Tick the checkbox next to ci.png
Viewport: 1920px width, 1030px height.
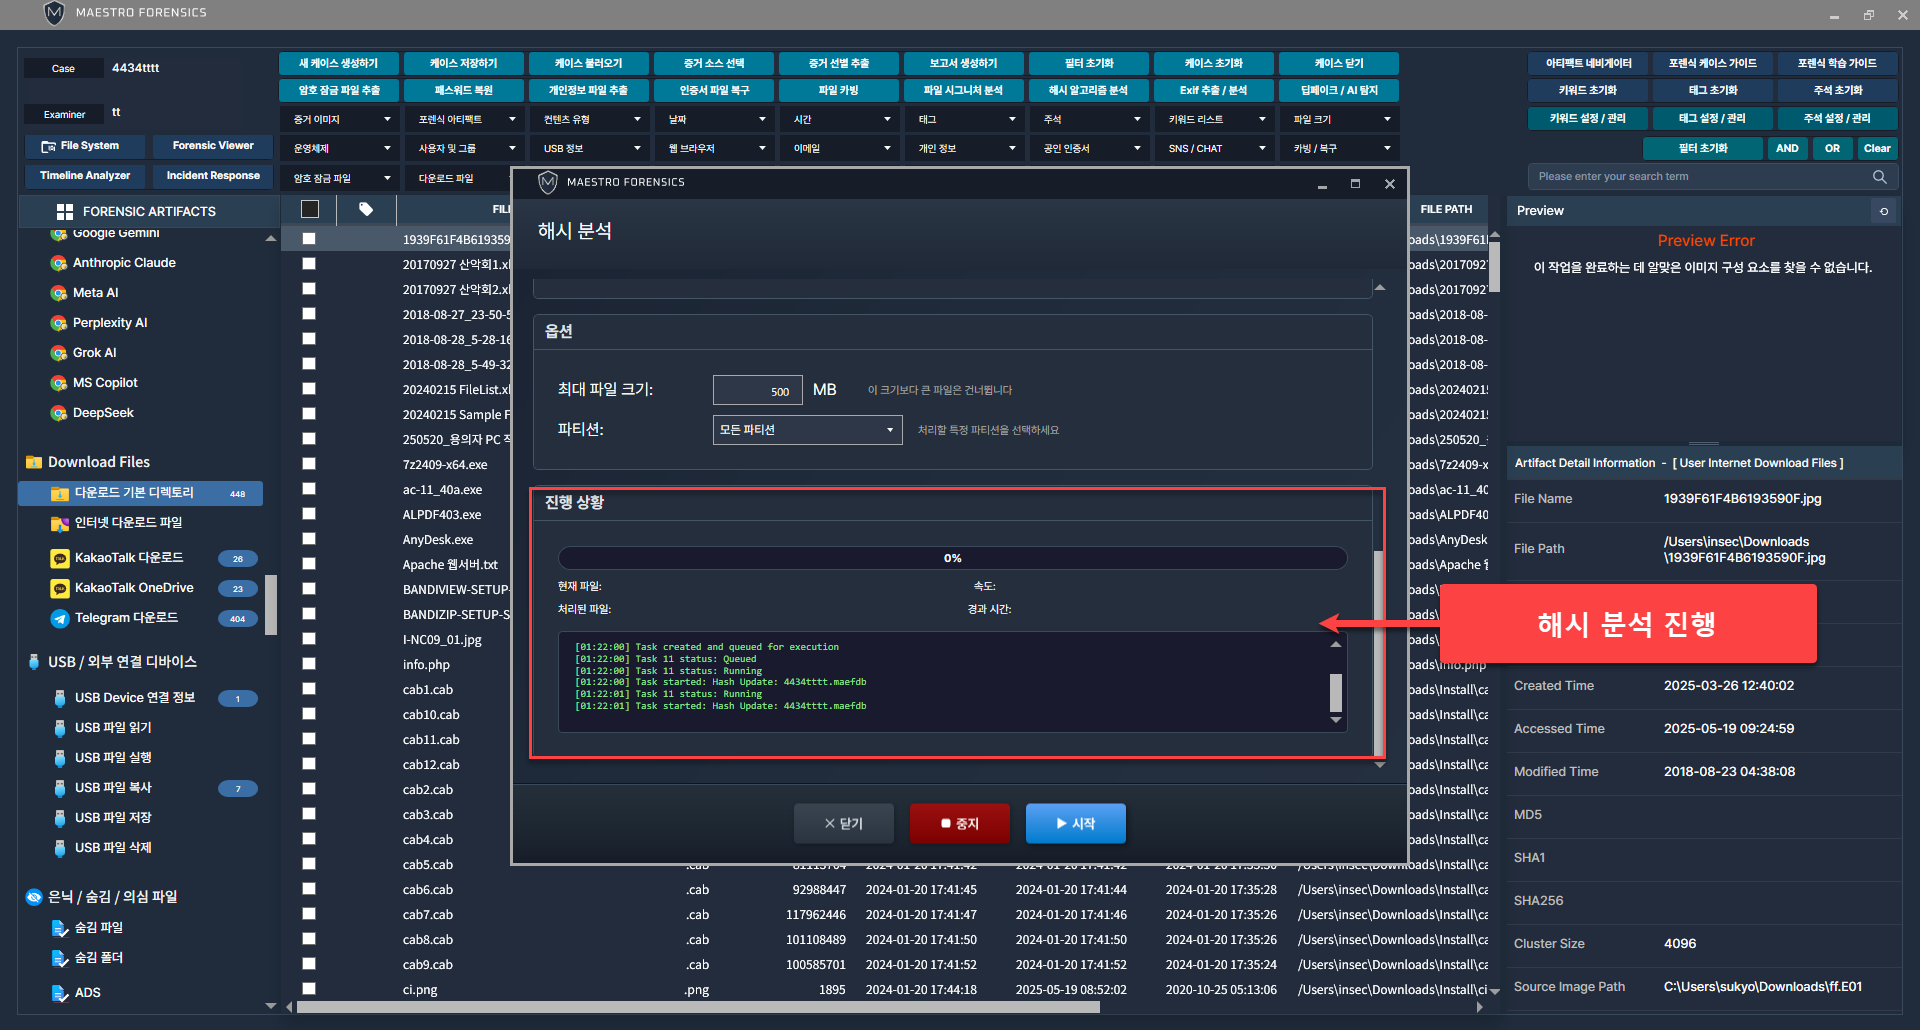[x=309, y=989]
